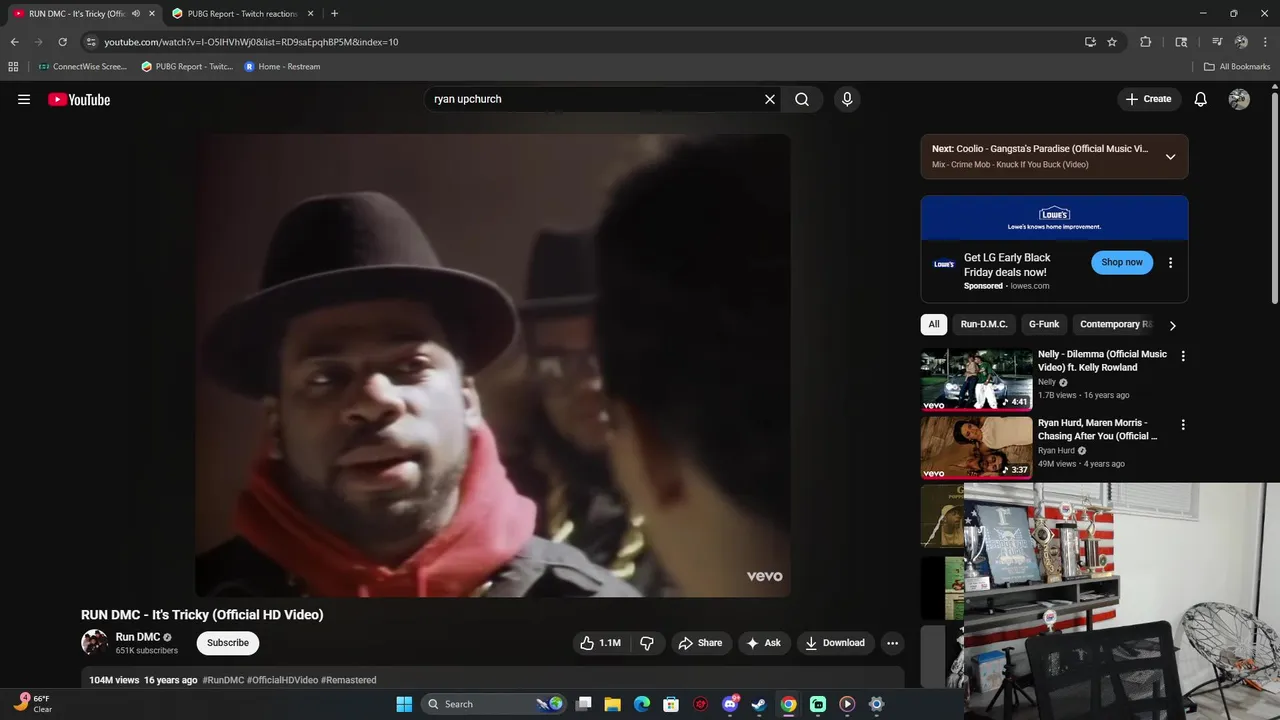Viewport: 1280px width, 720px height.
Task: Open ConnectWise ScreenConnect bookmark
Action: [x=83, y=67]
